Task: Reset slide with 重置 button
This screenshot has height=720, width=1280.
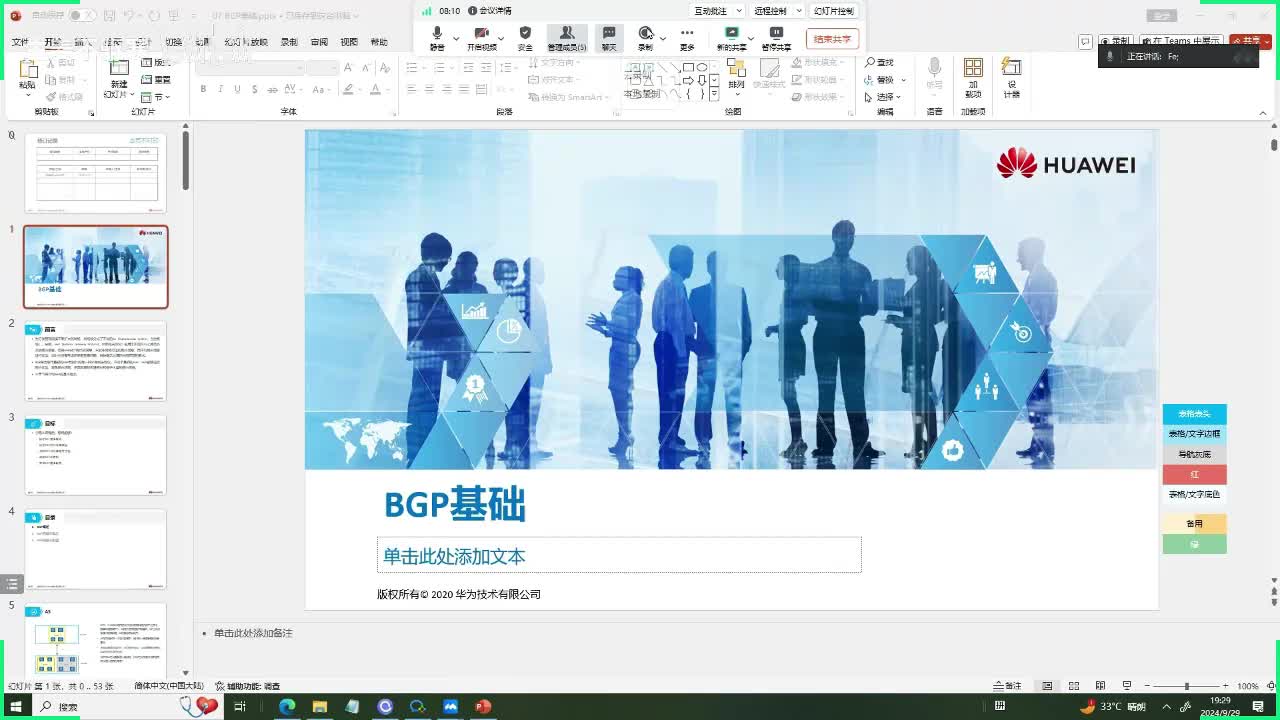Action: [x=156, y=80]
